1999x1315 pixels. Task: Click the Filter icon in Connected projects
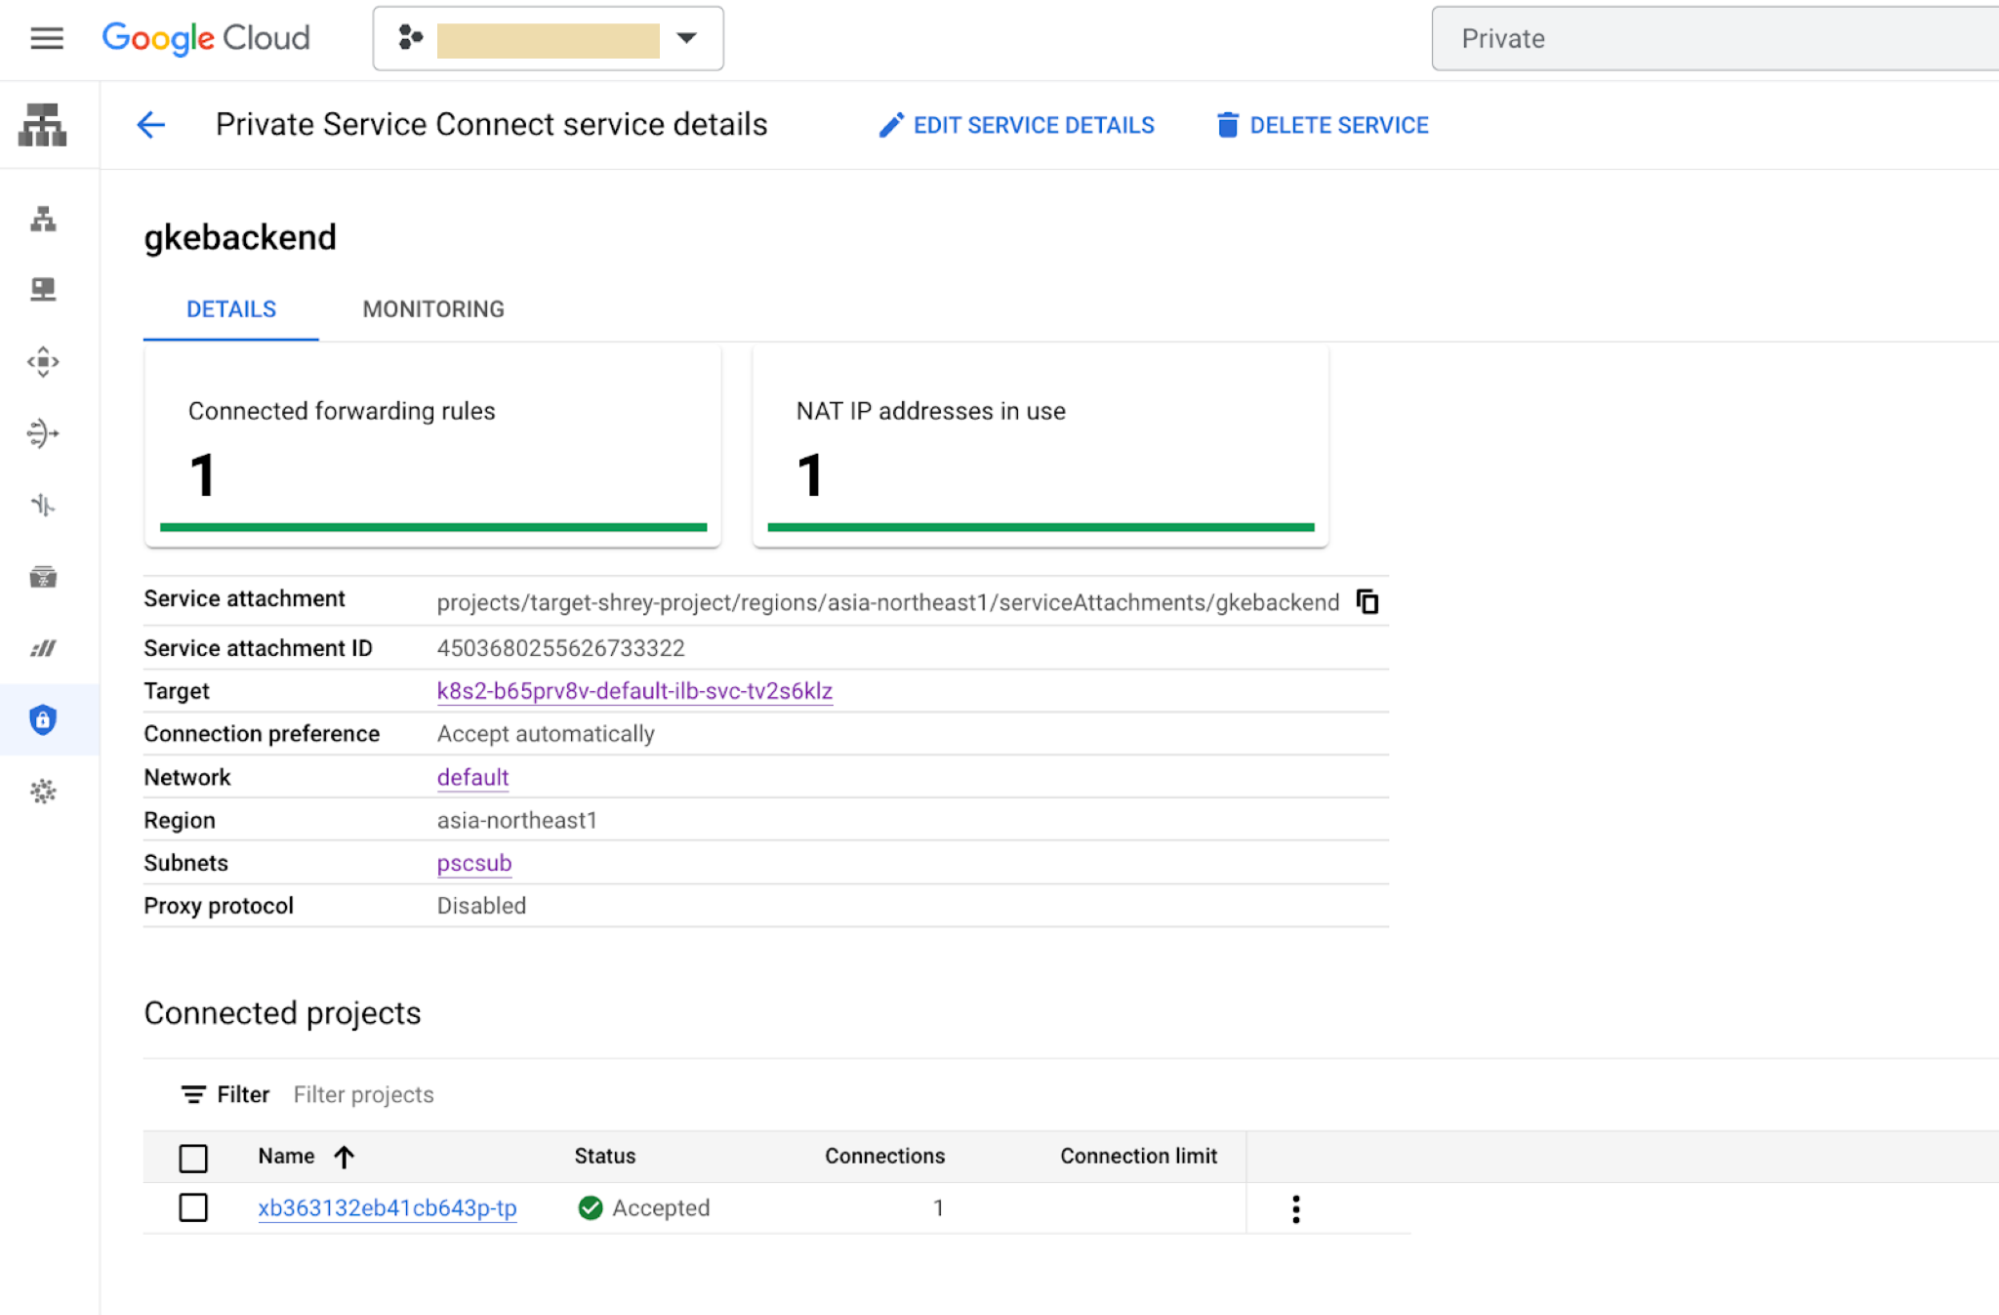(193, 1095)
